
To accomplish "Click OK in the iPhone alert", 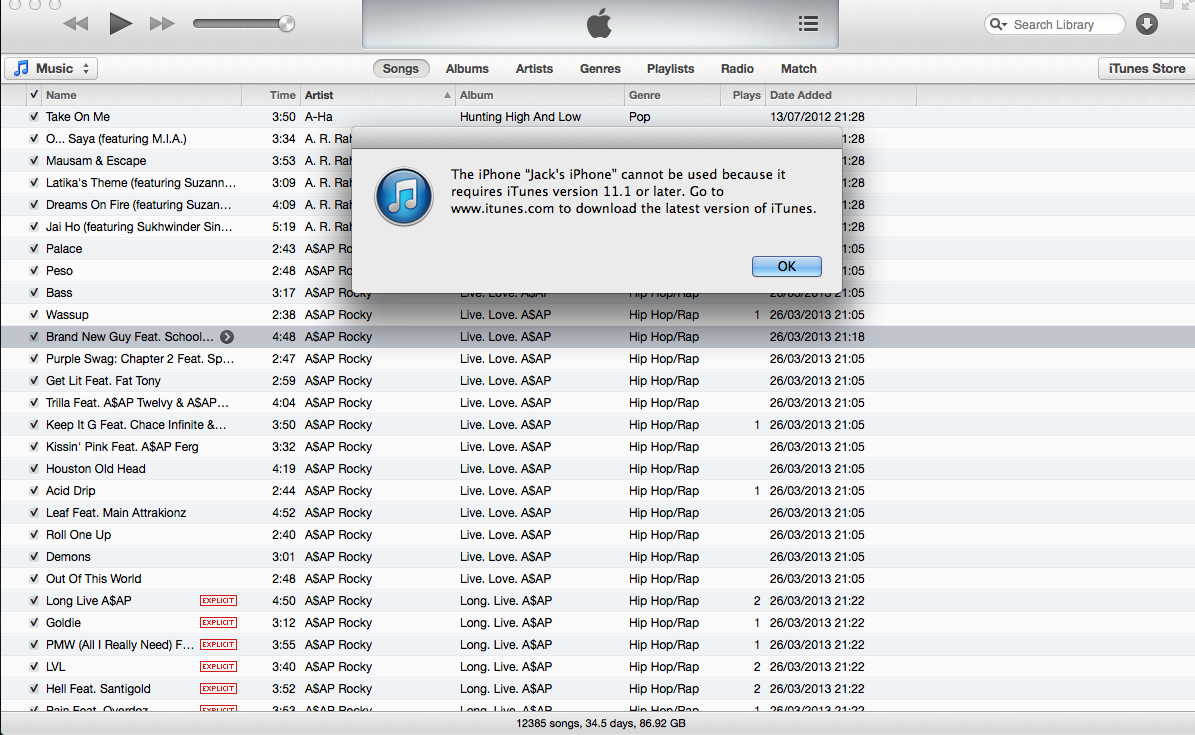I will (x=787, y=266).
